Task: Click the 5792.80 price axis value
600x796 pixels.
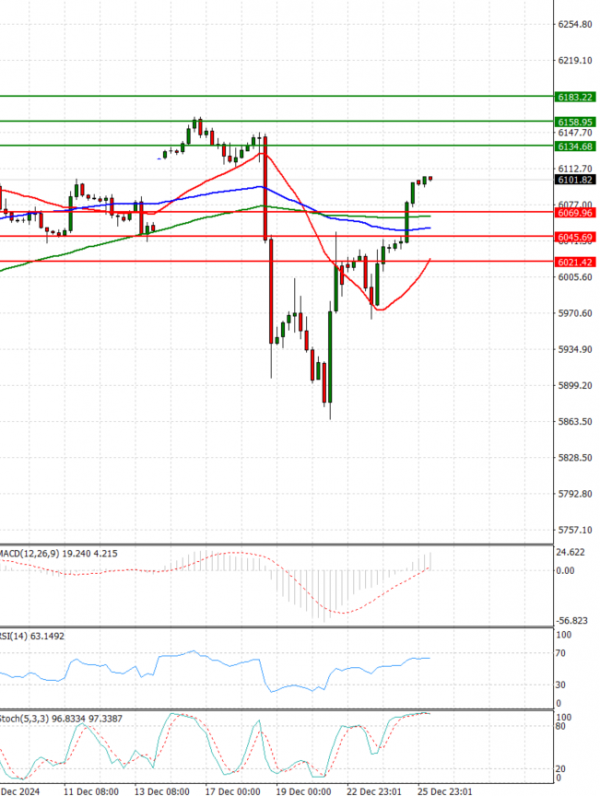Action: point(575,494)
